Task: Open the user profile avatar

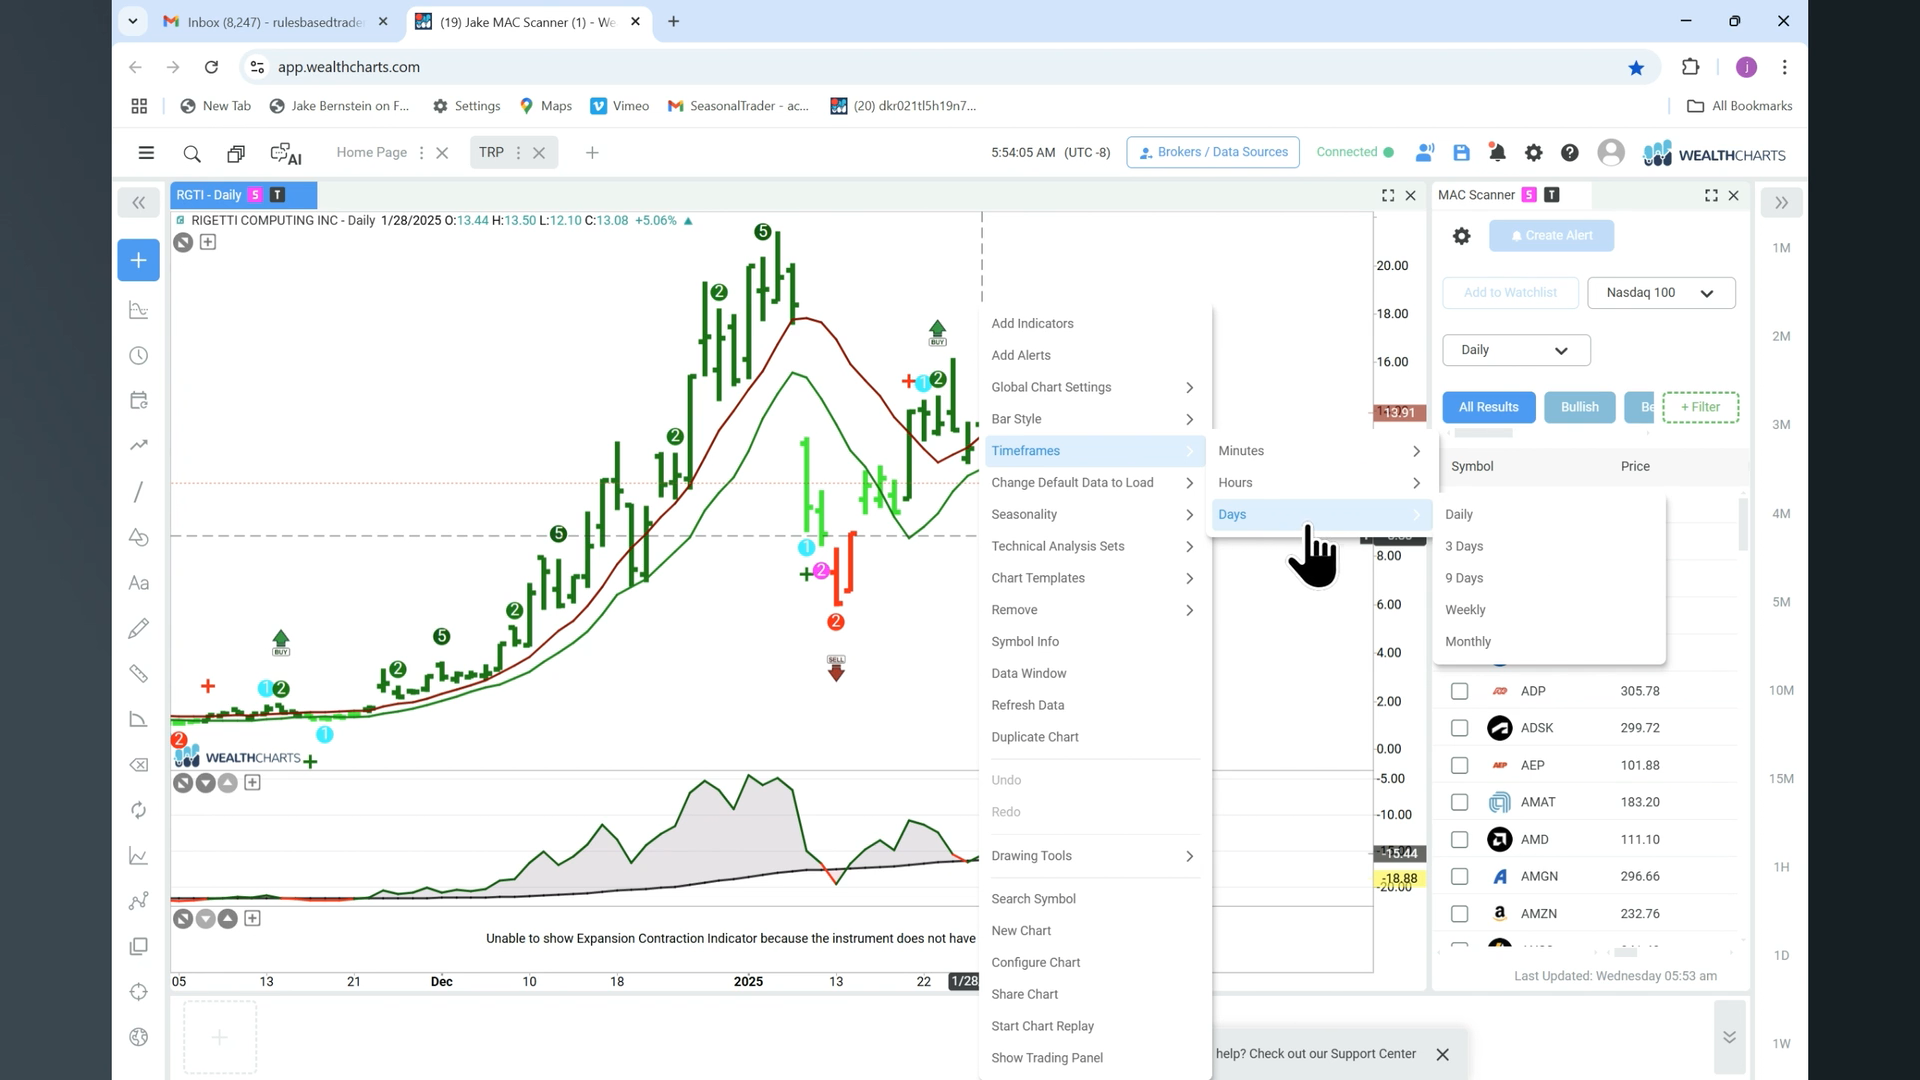Action: 1610,152
